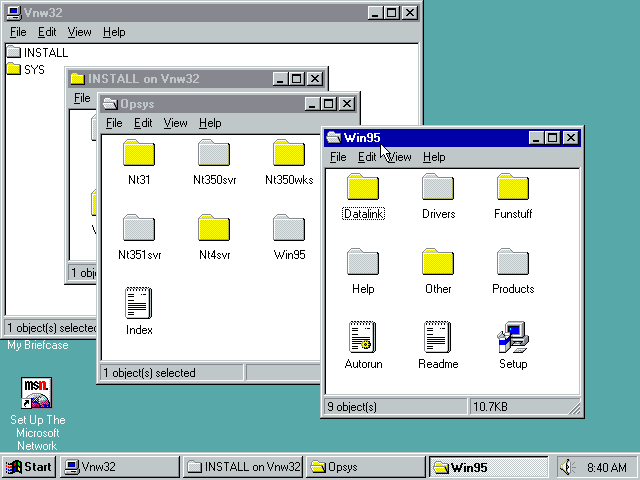Viewport: 640px width, 480px height.
Task: Click the Win95 window title bar
Action: tap(440, 138)
